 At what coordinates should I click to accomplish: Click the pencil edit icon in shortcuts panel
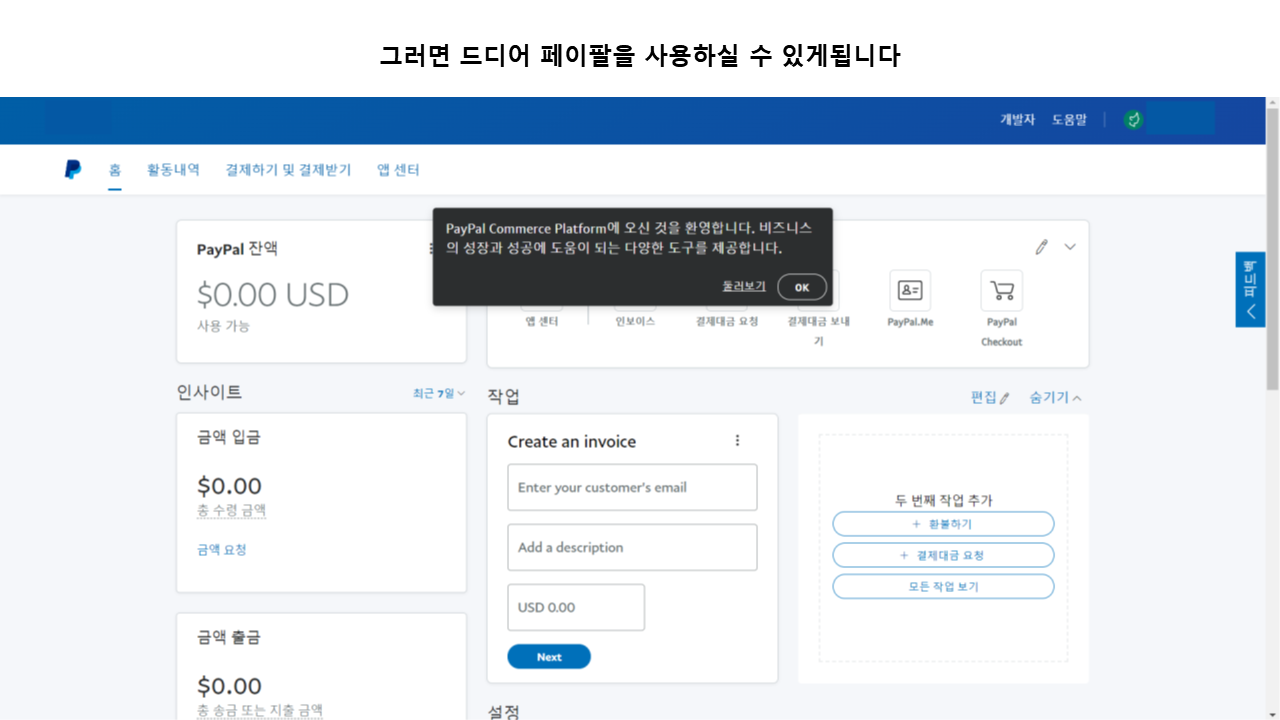tap(1041, 247)
